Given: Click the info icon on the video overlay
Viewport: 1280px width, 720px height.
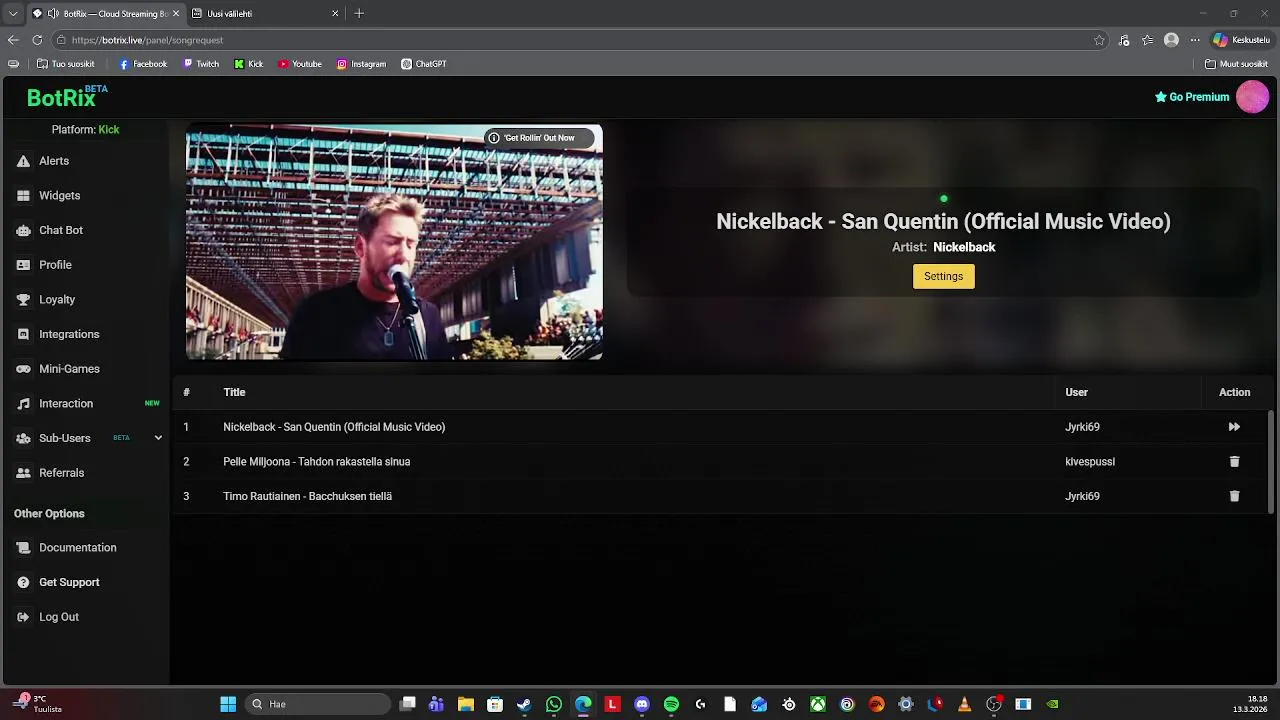Looking at the screenshot, I should [x=493, y=138].
